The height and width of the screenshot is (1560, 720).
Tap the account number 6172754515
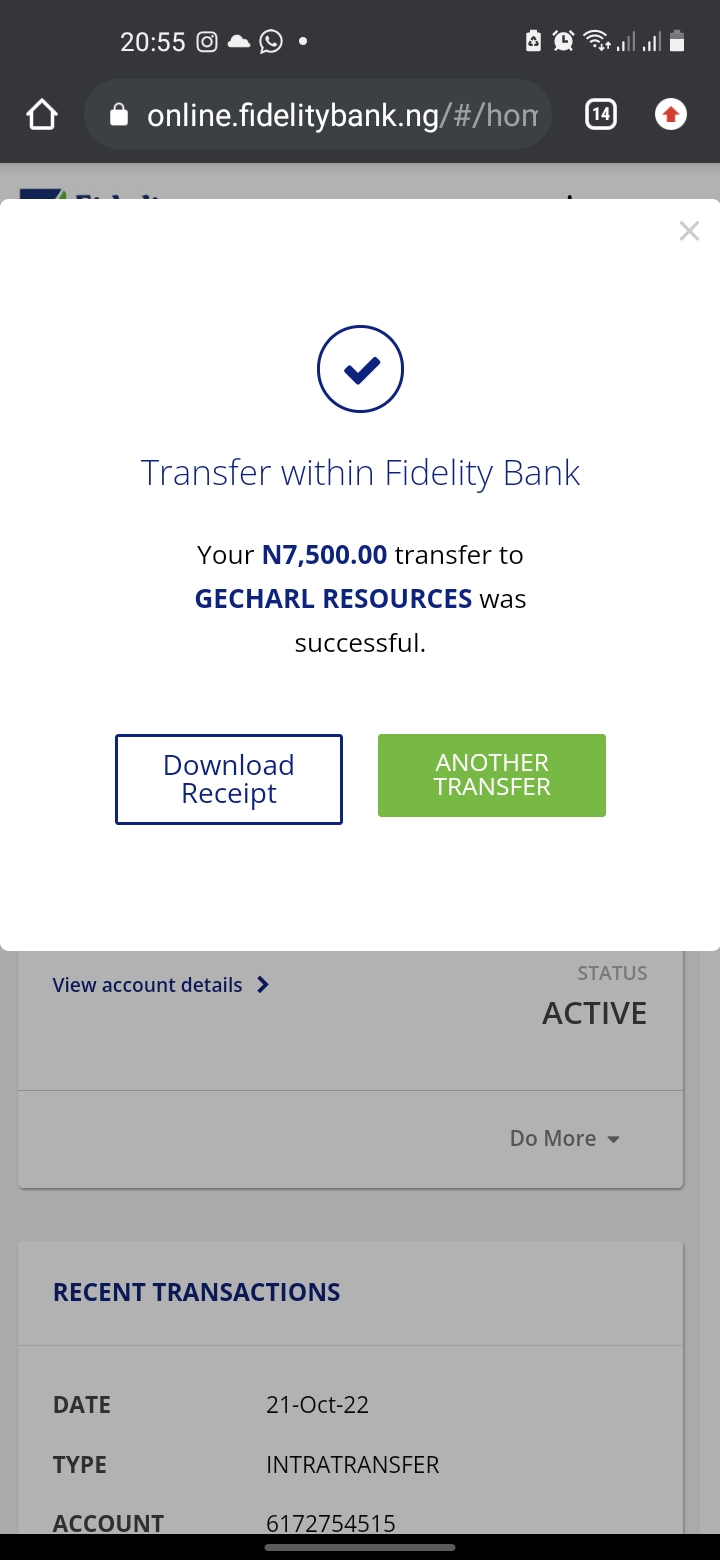331,1523
